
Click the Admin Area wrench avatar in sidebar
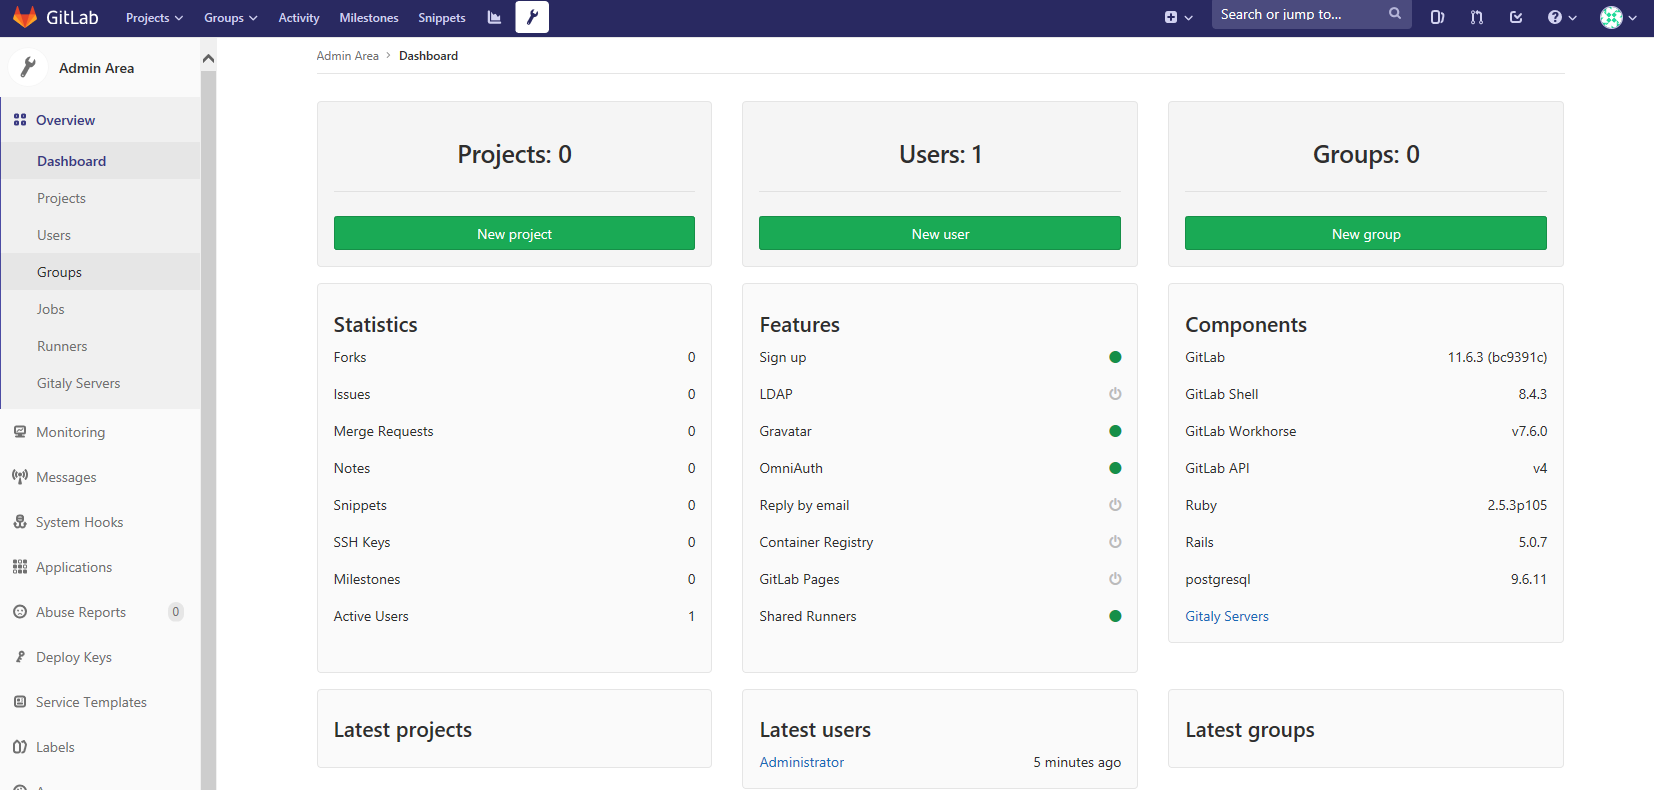[28, 67]
